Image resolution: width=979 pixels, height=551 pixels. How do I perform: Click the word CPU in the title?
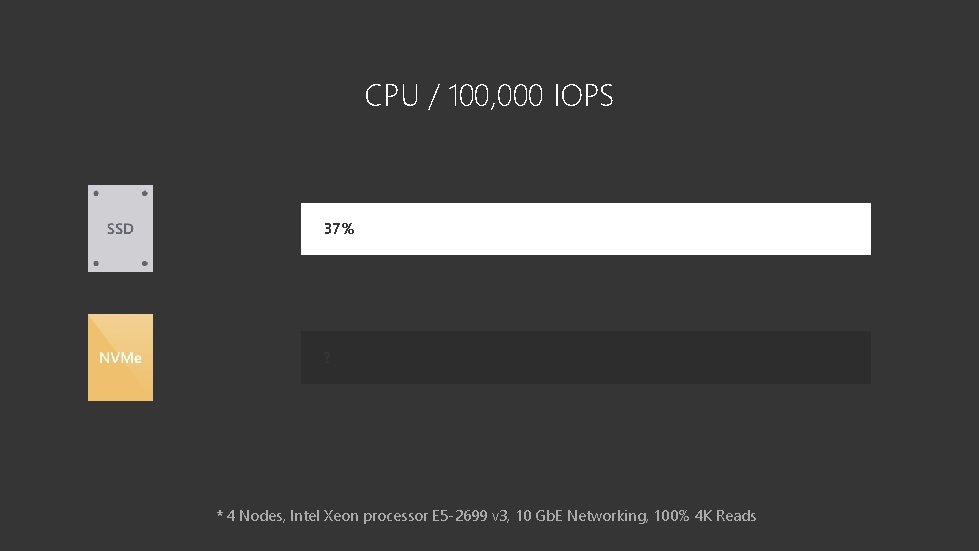coord(391,95)
